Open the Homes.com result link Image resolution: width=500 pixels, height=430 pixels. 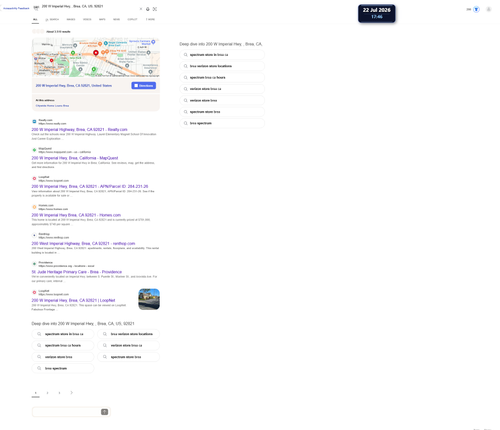click(76, 215)
